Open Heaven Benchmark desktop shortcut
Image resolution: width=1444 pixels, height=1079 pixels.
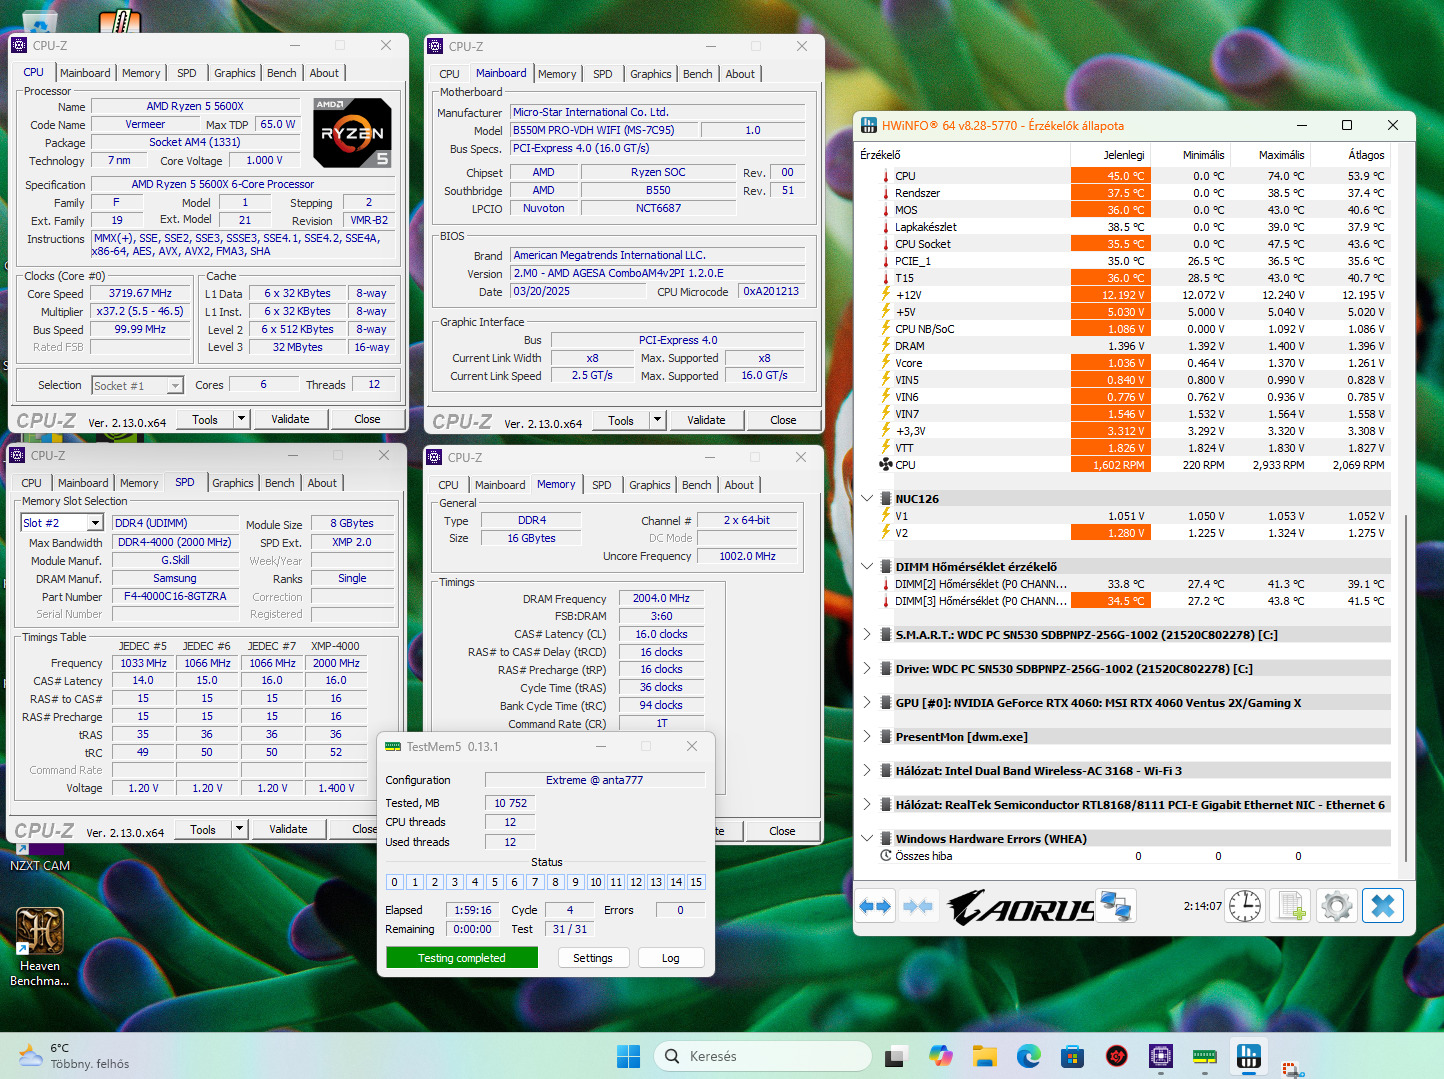coord(40,946)
